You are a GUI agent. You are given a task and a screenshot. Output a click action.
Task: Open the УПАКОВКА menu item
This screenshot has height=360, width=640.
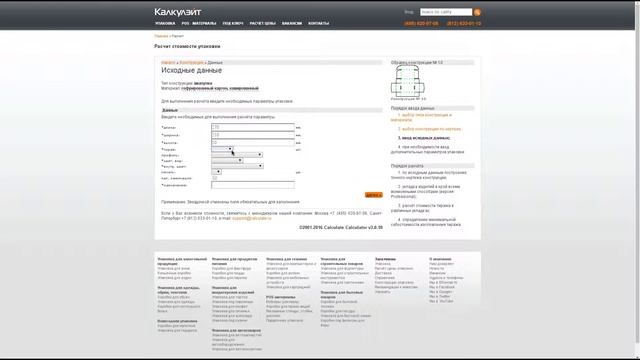[x=165, y=23]
